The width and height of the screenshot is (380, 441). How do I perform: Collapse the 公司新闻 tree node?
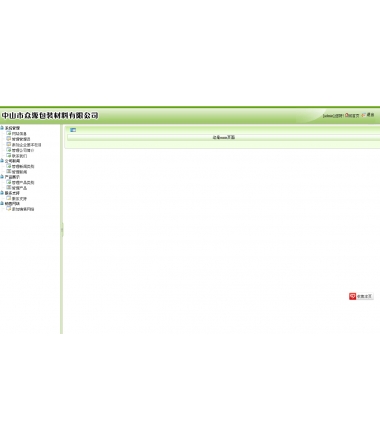click(x=2, y=161)
